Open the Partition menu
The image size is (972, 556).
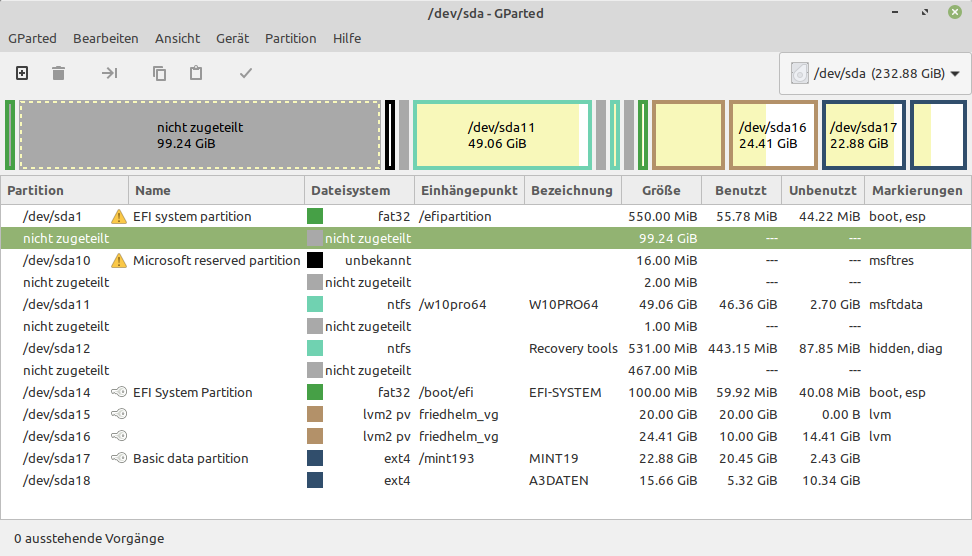click(291, 38)
